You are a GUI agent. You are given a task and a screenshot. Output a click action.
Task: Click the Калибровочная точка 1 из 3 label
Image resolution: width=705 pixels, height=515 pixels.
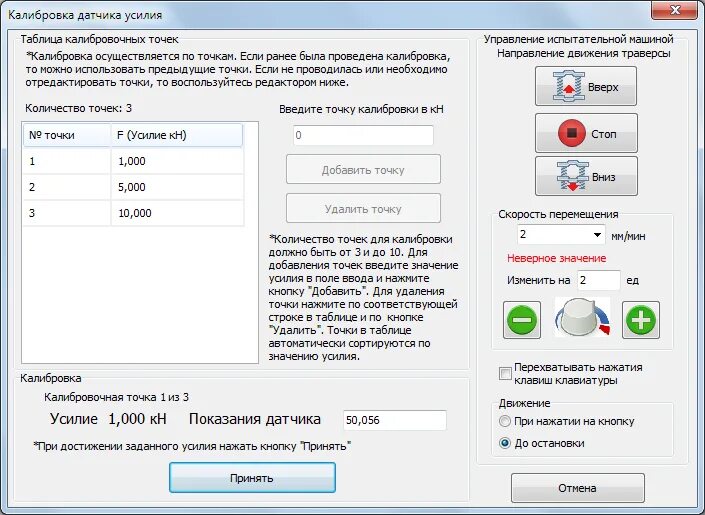[x=116, y=397]
